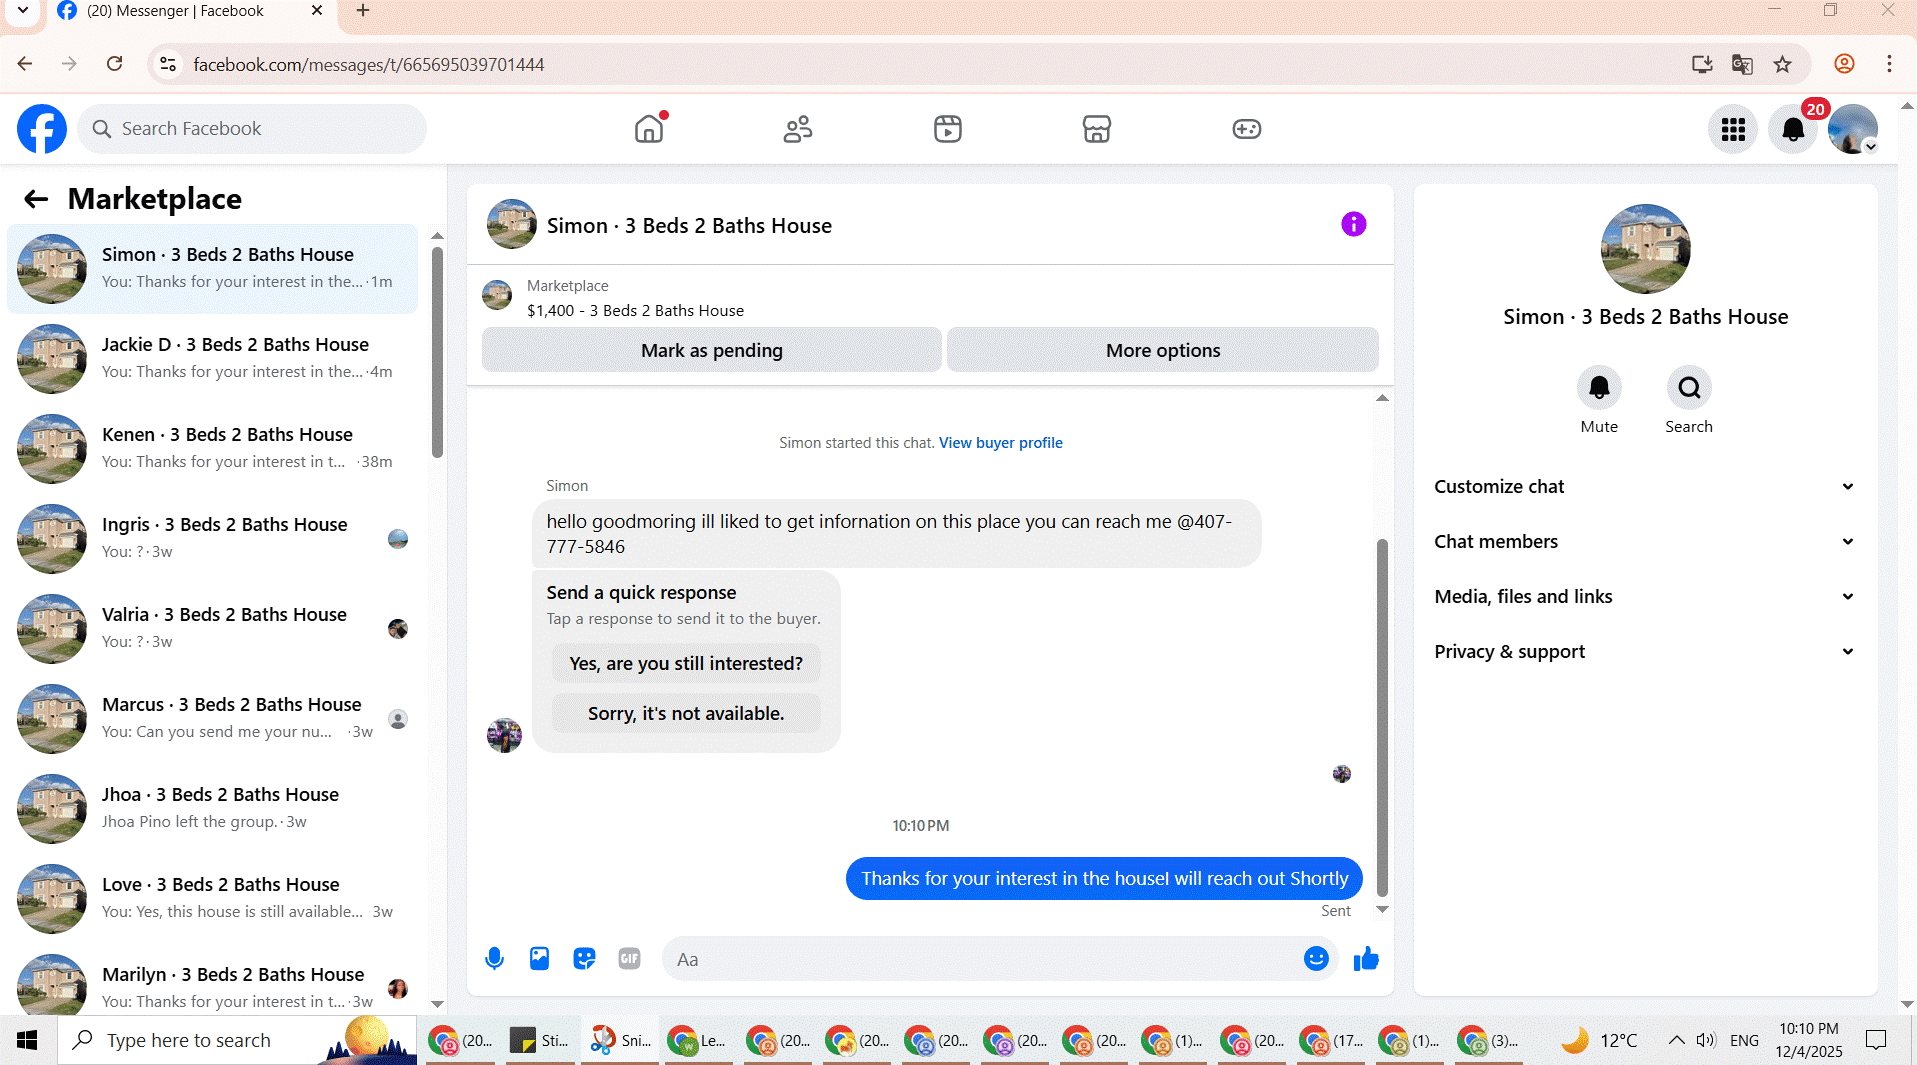Click the Search Facebook field

252,129
